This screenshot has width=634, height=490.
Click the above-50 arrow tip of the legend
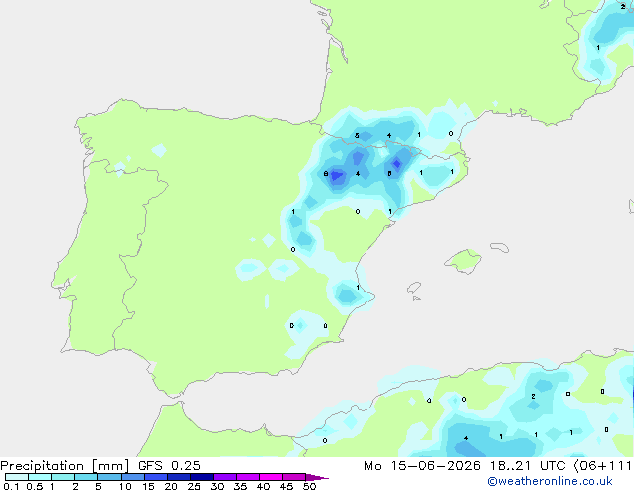click(x=317, y=477)
